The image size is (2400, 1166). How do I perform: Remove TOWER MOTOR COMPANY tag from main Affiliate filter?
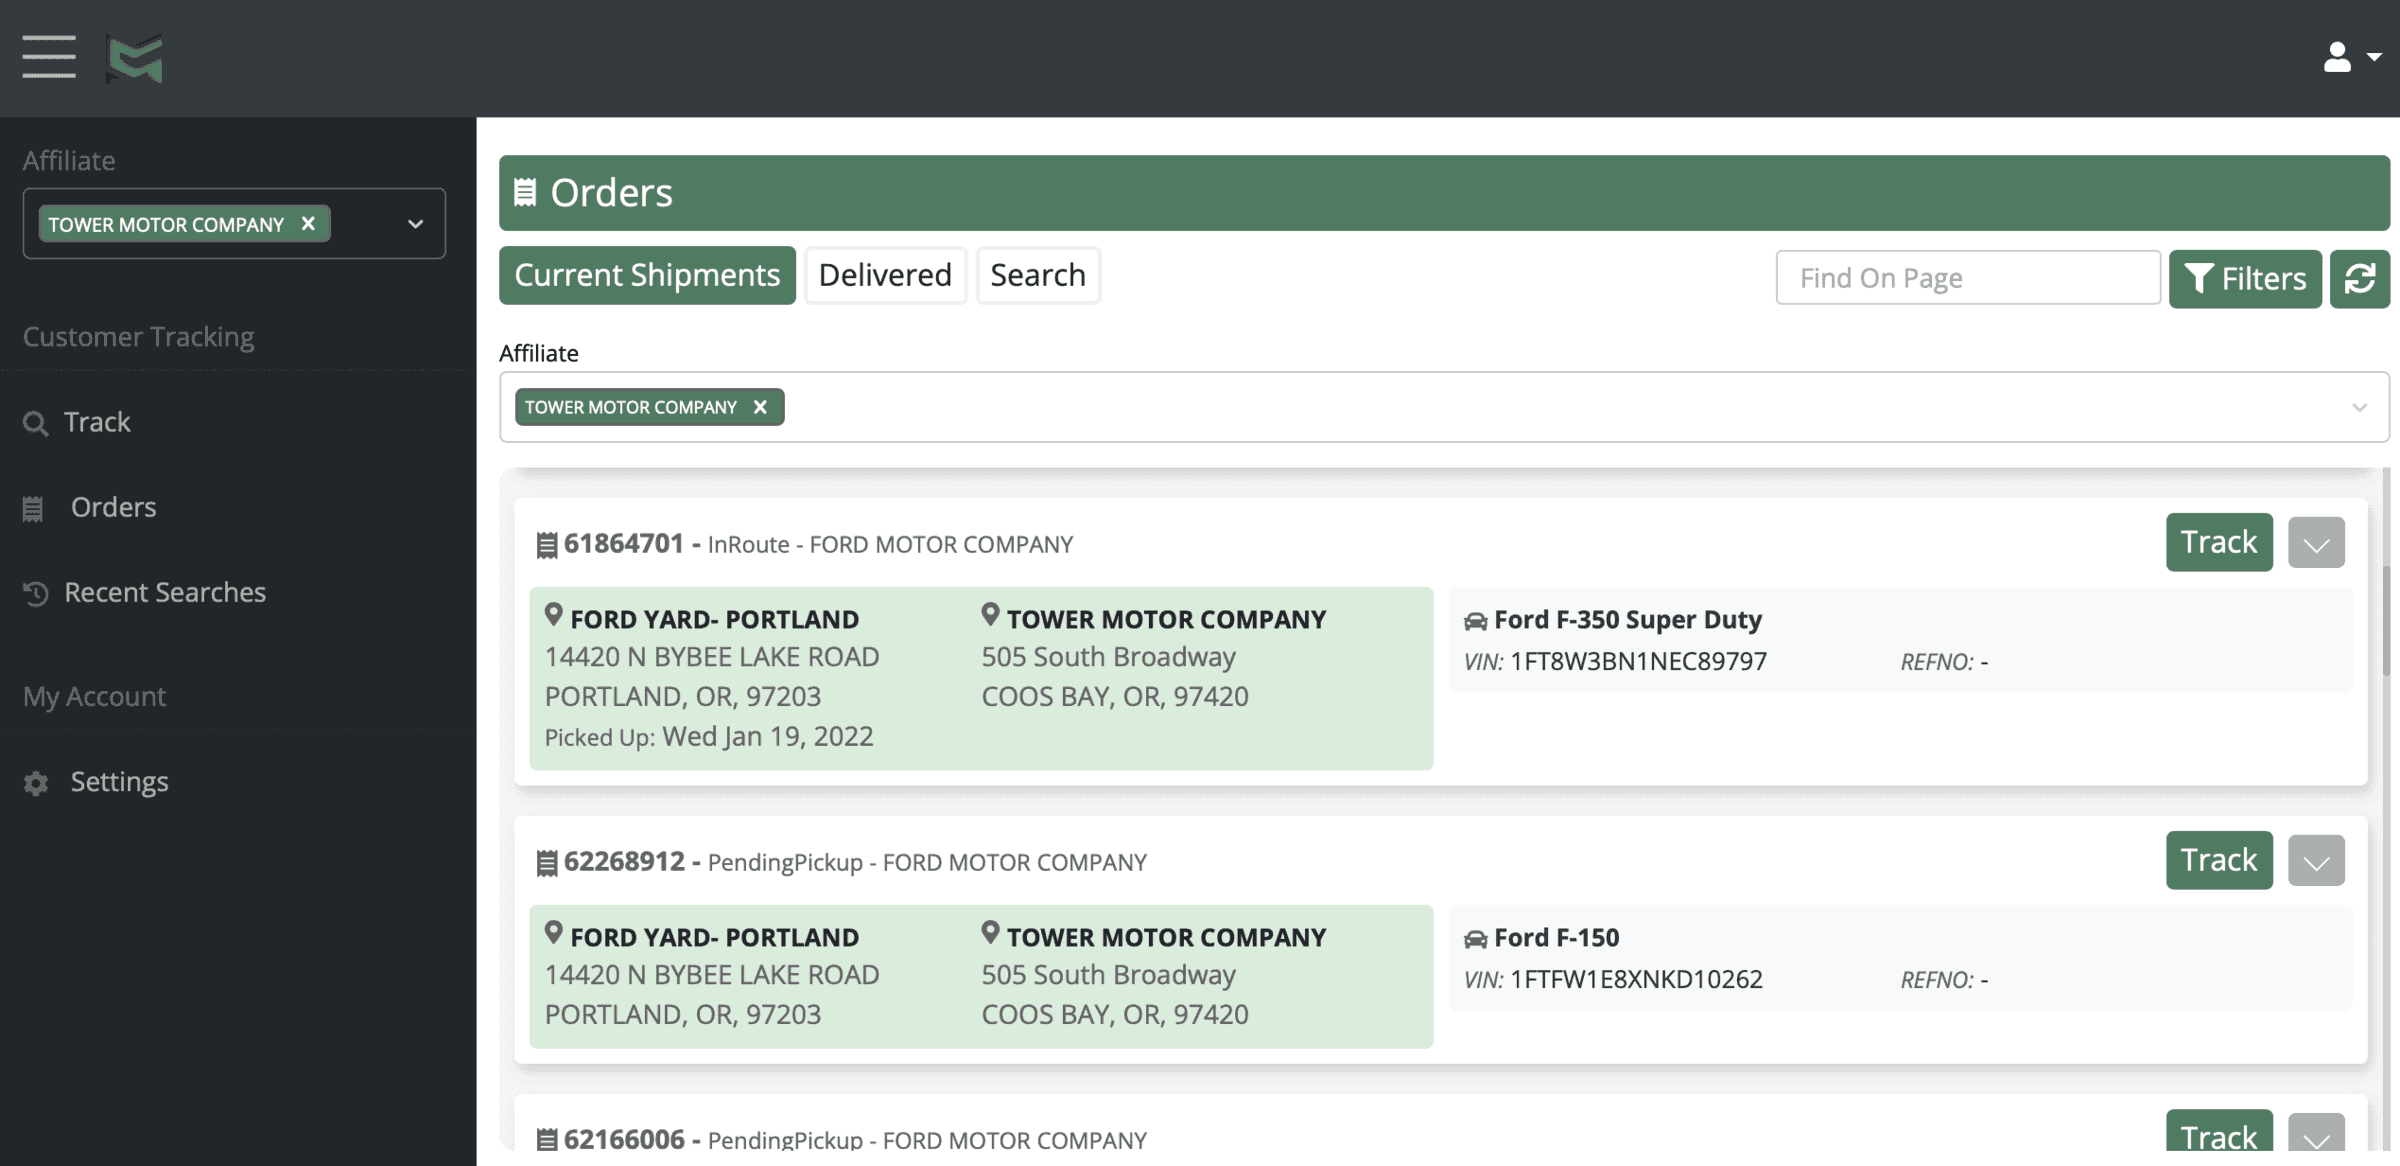(760, 407)
